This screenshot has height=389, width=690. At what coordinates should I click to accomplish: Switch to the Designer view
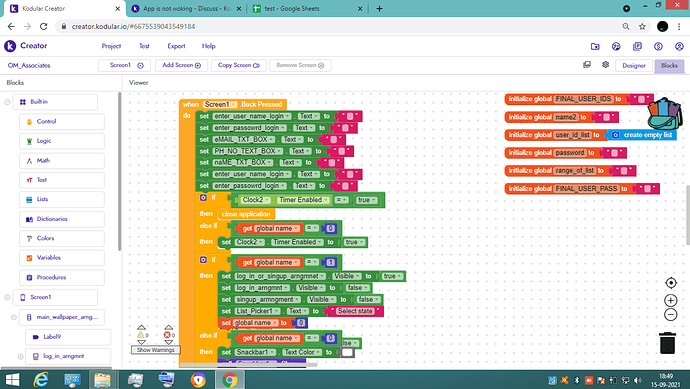[x=634, y=66]
